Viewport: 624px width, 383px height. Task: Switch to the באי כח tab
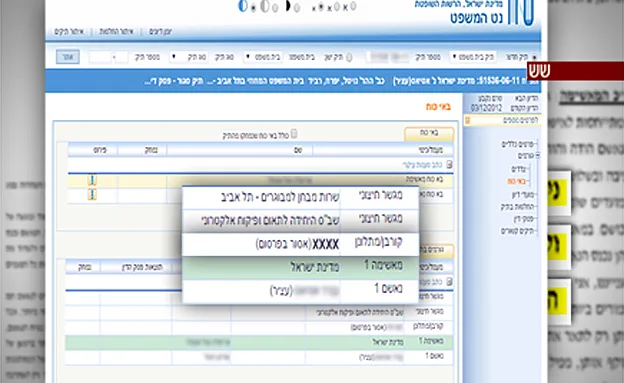click(429, 134)
